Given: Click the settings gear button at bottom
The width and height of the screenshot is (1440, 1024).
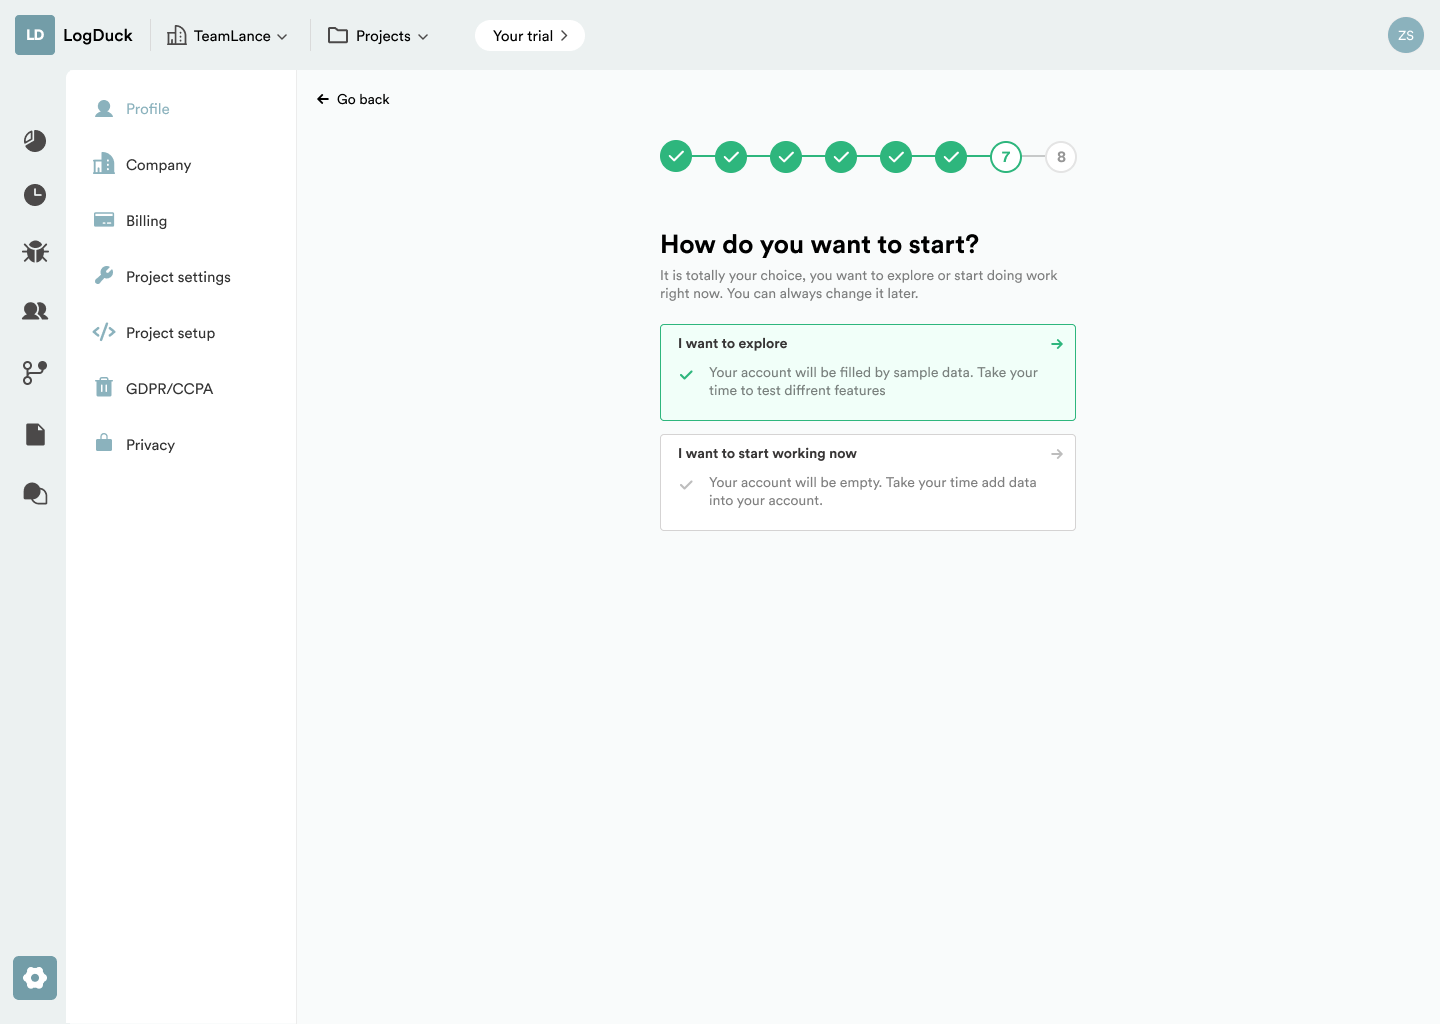Looking at the screenshot, I should tap(35, 978).
